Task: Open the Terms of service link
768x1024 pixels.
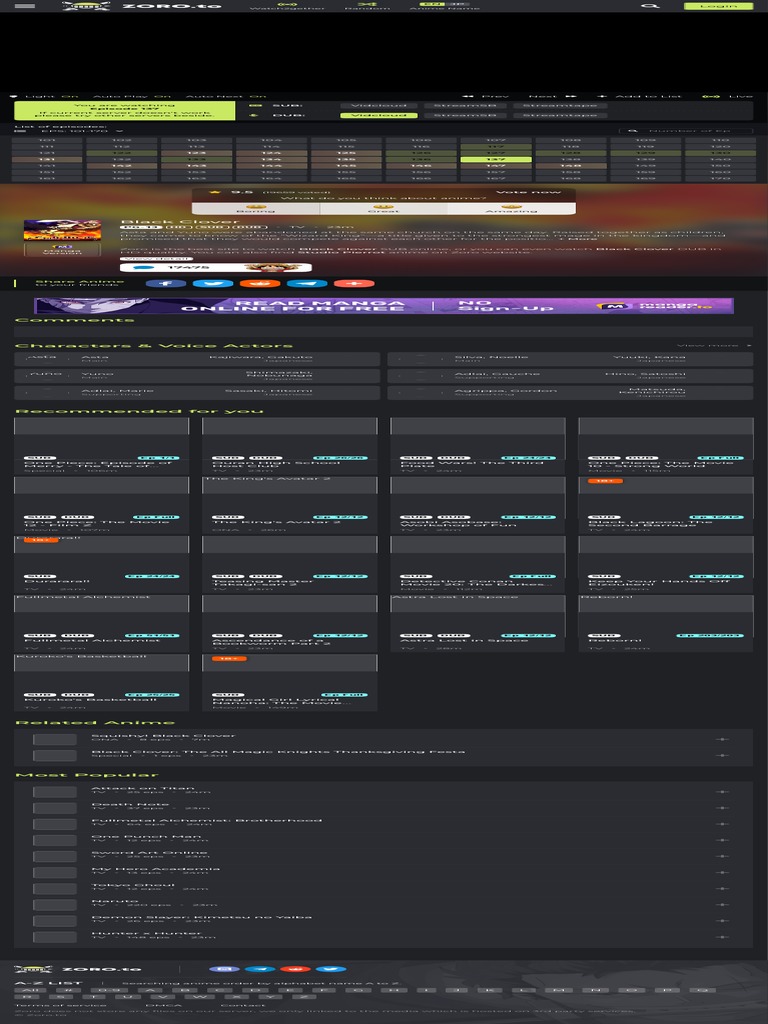Action: (x=61, y=1005)
